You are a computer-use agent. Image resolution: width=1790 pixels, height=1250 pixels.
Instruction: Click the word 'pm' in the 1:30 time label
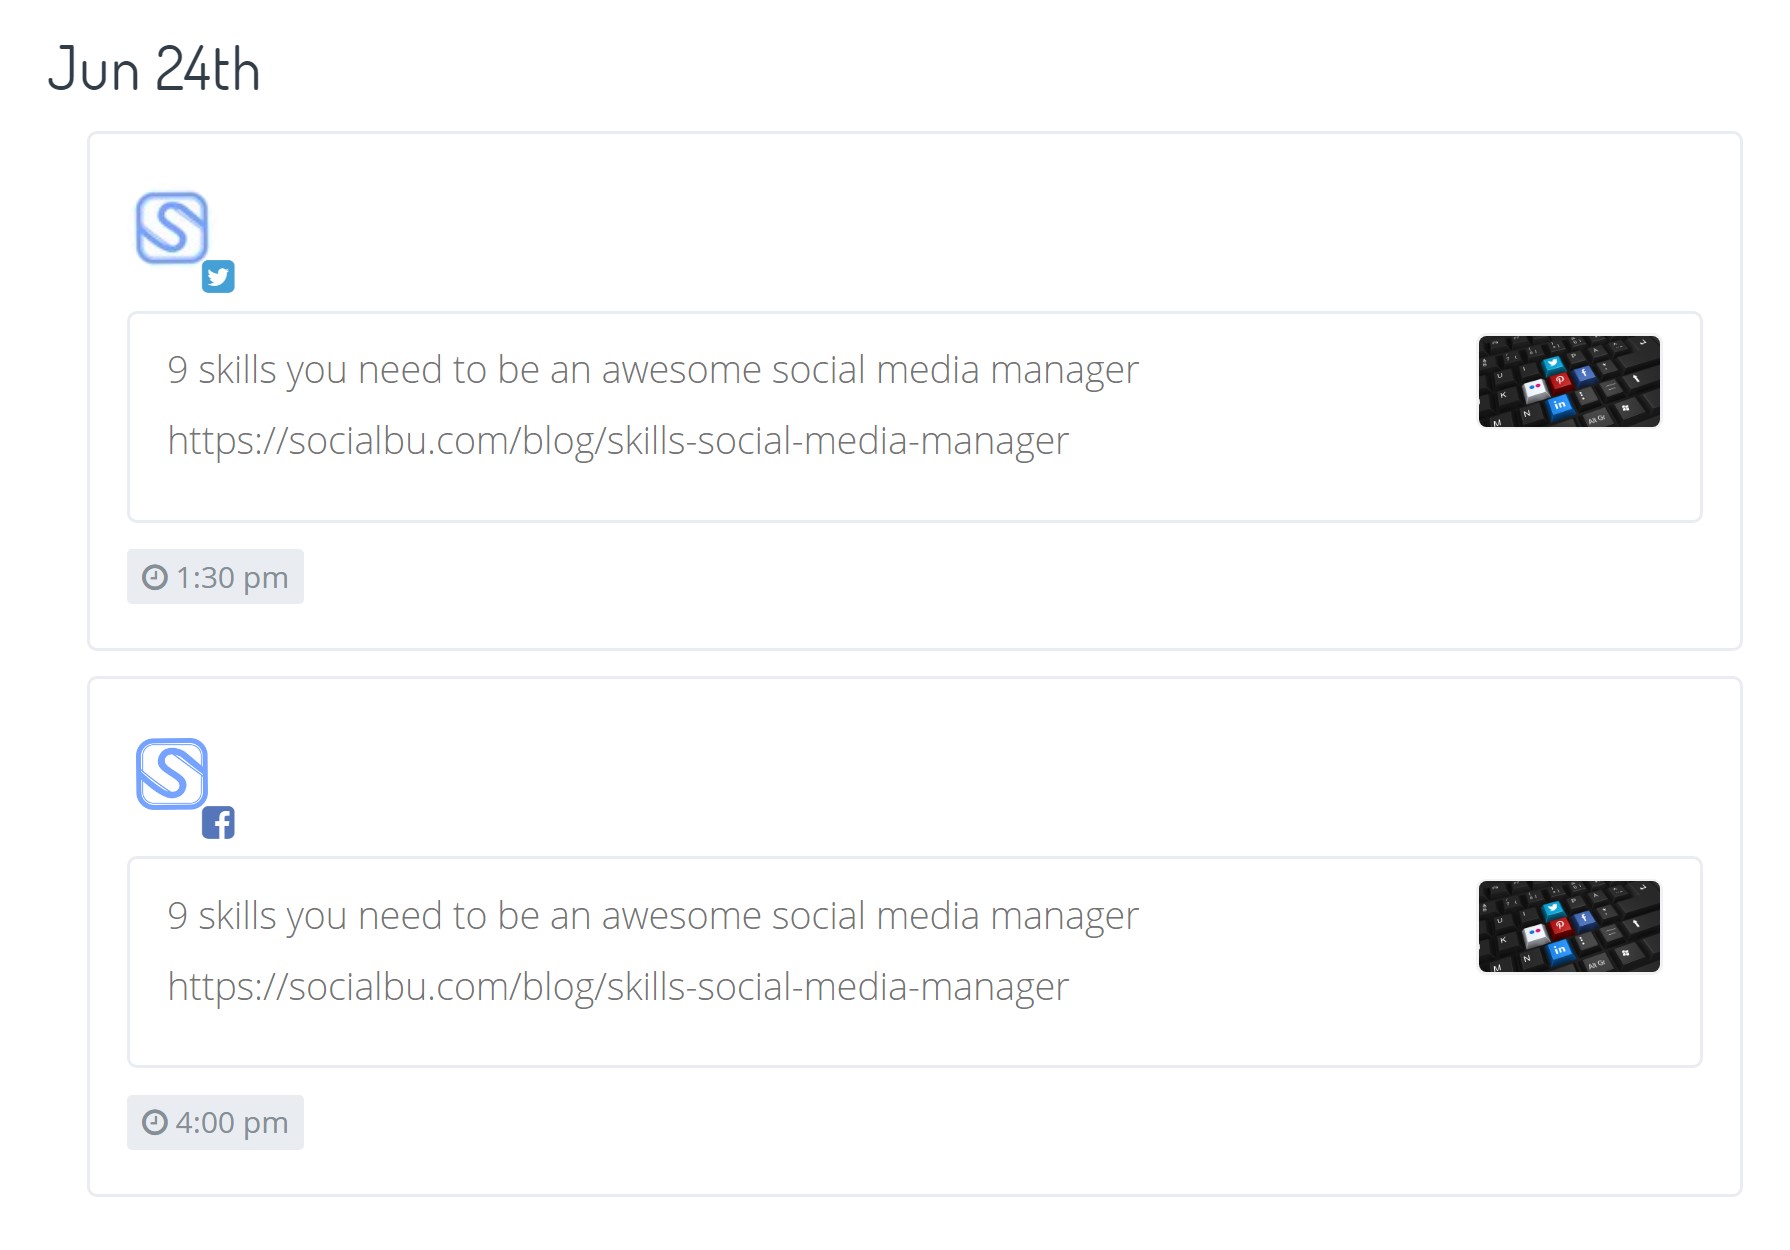coord(266,579)
